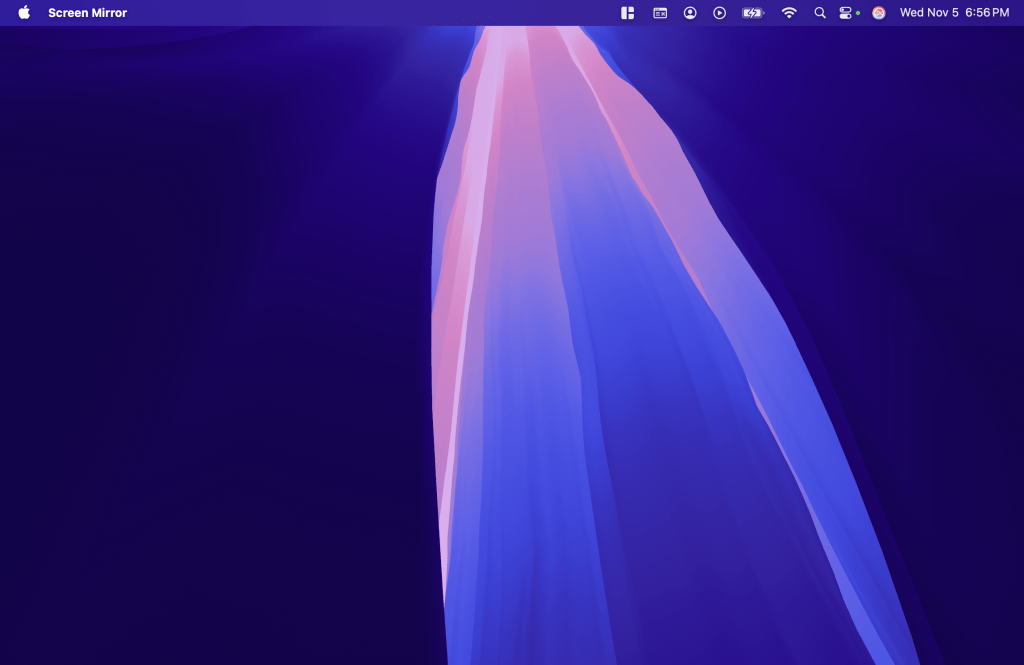Click the colorful Siri icon
1024x665 pixels.
point(878,13)
